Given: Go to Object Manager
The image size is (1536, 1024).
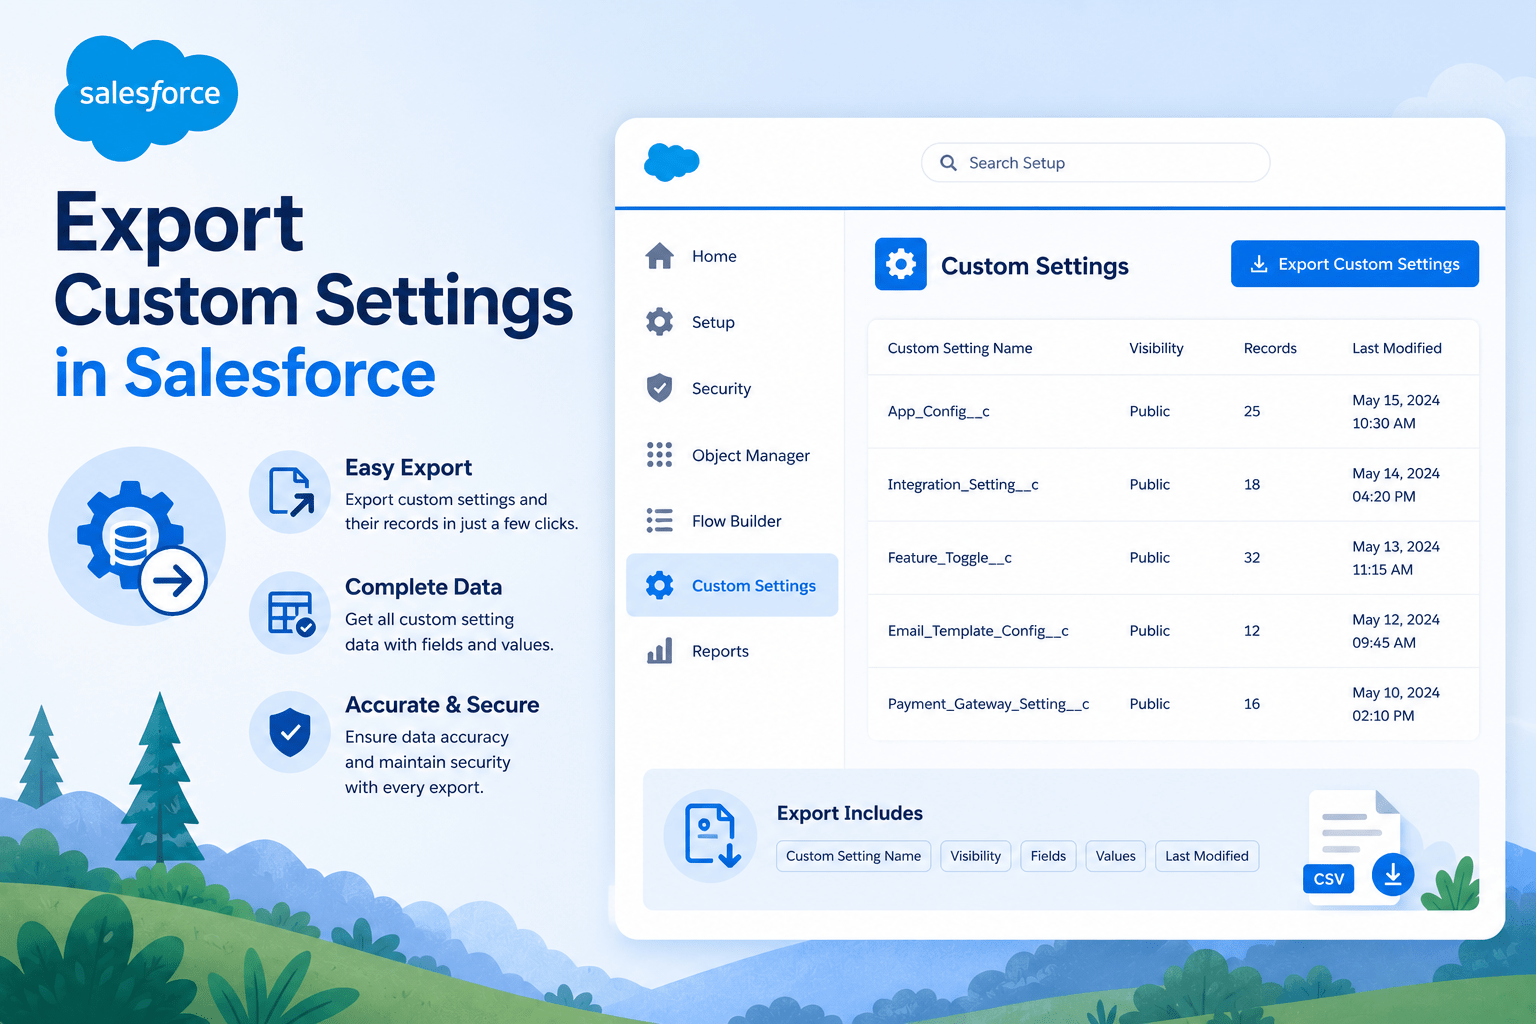Looking at the screenshot, I should [732, 455].
